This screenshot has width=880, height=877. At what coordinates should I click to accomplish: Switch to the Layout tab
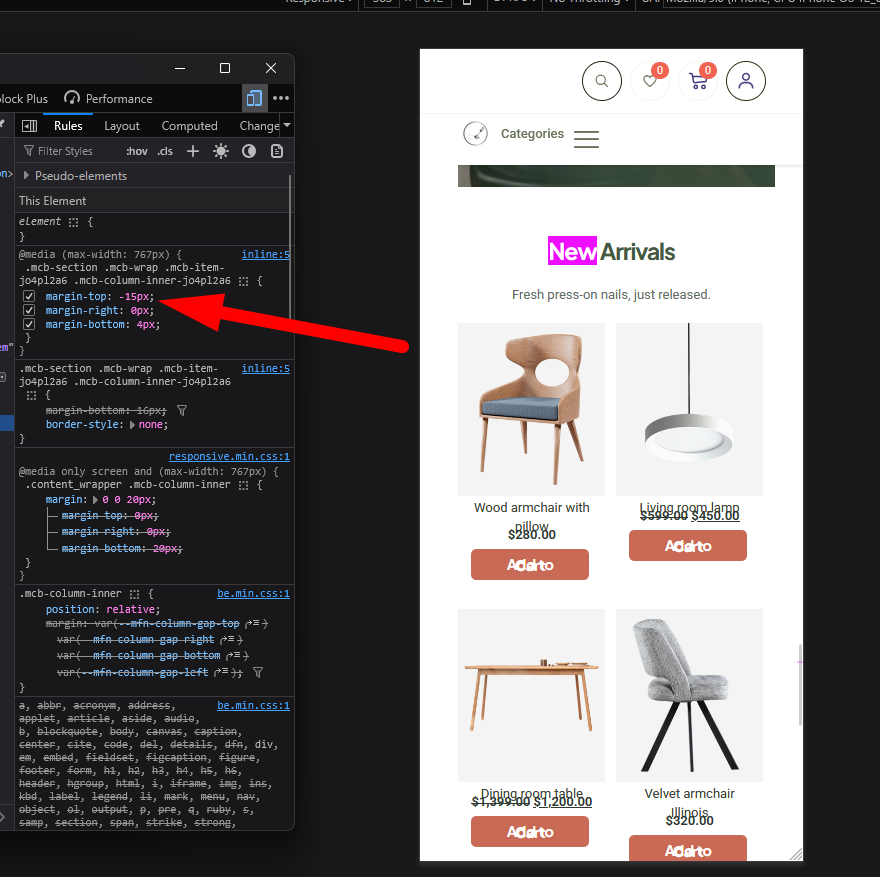click(122, 126)
